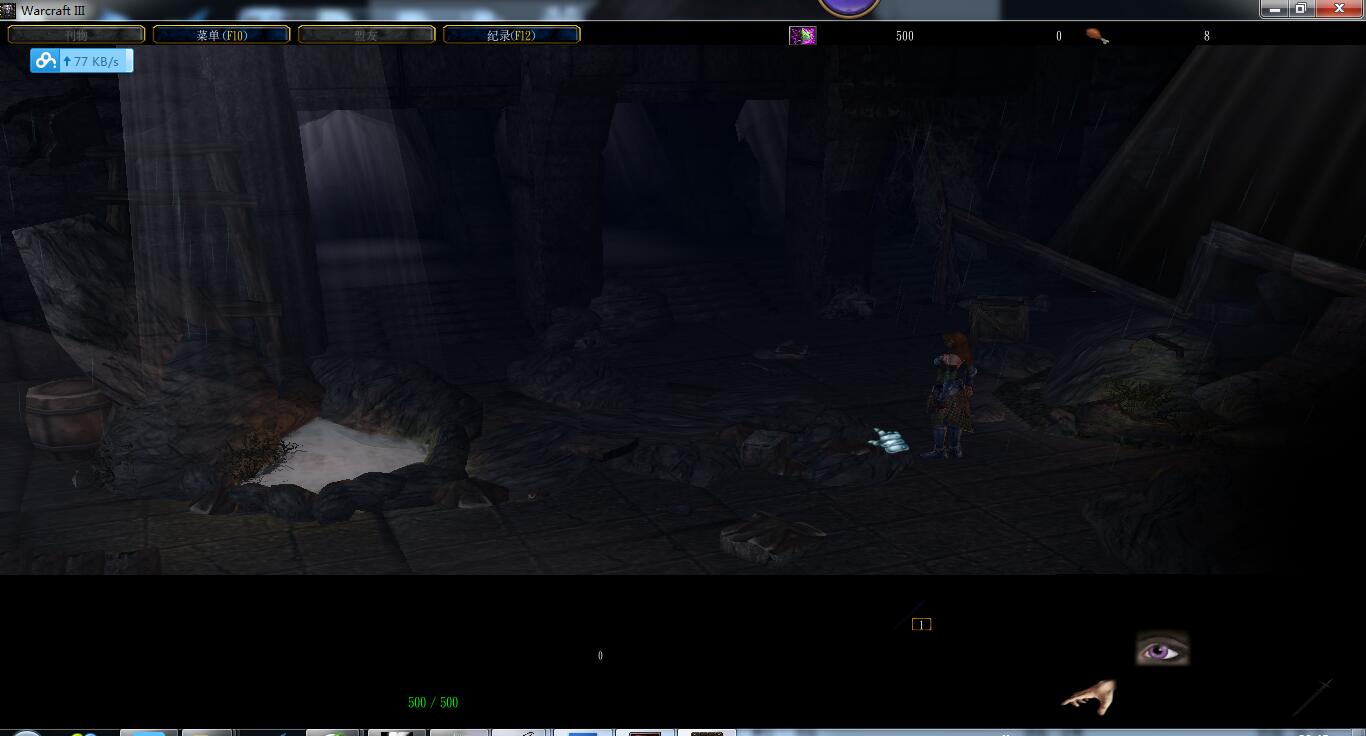Click the greyed 盟友 allies button
Image resolution: width=1366 pixels, height=736 pixels.
tap(366, 35)
